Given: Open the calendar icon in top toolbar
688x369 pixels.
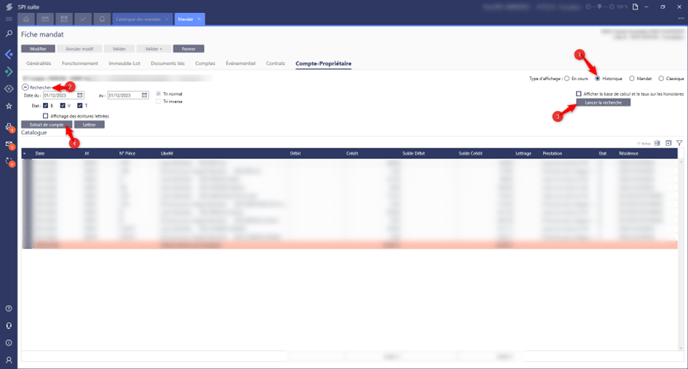Looking at the screenshot, I should click(64, 19).
